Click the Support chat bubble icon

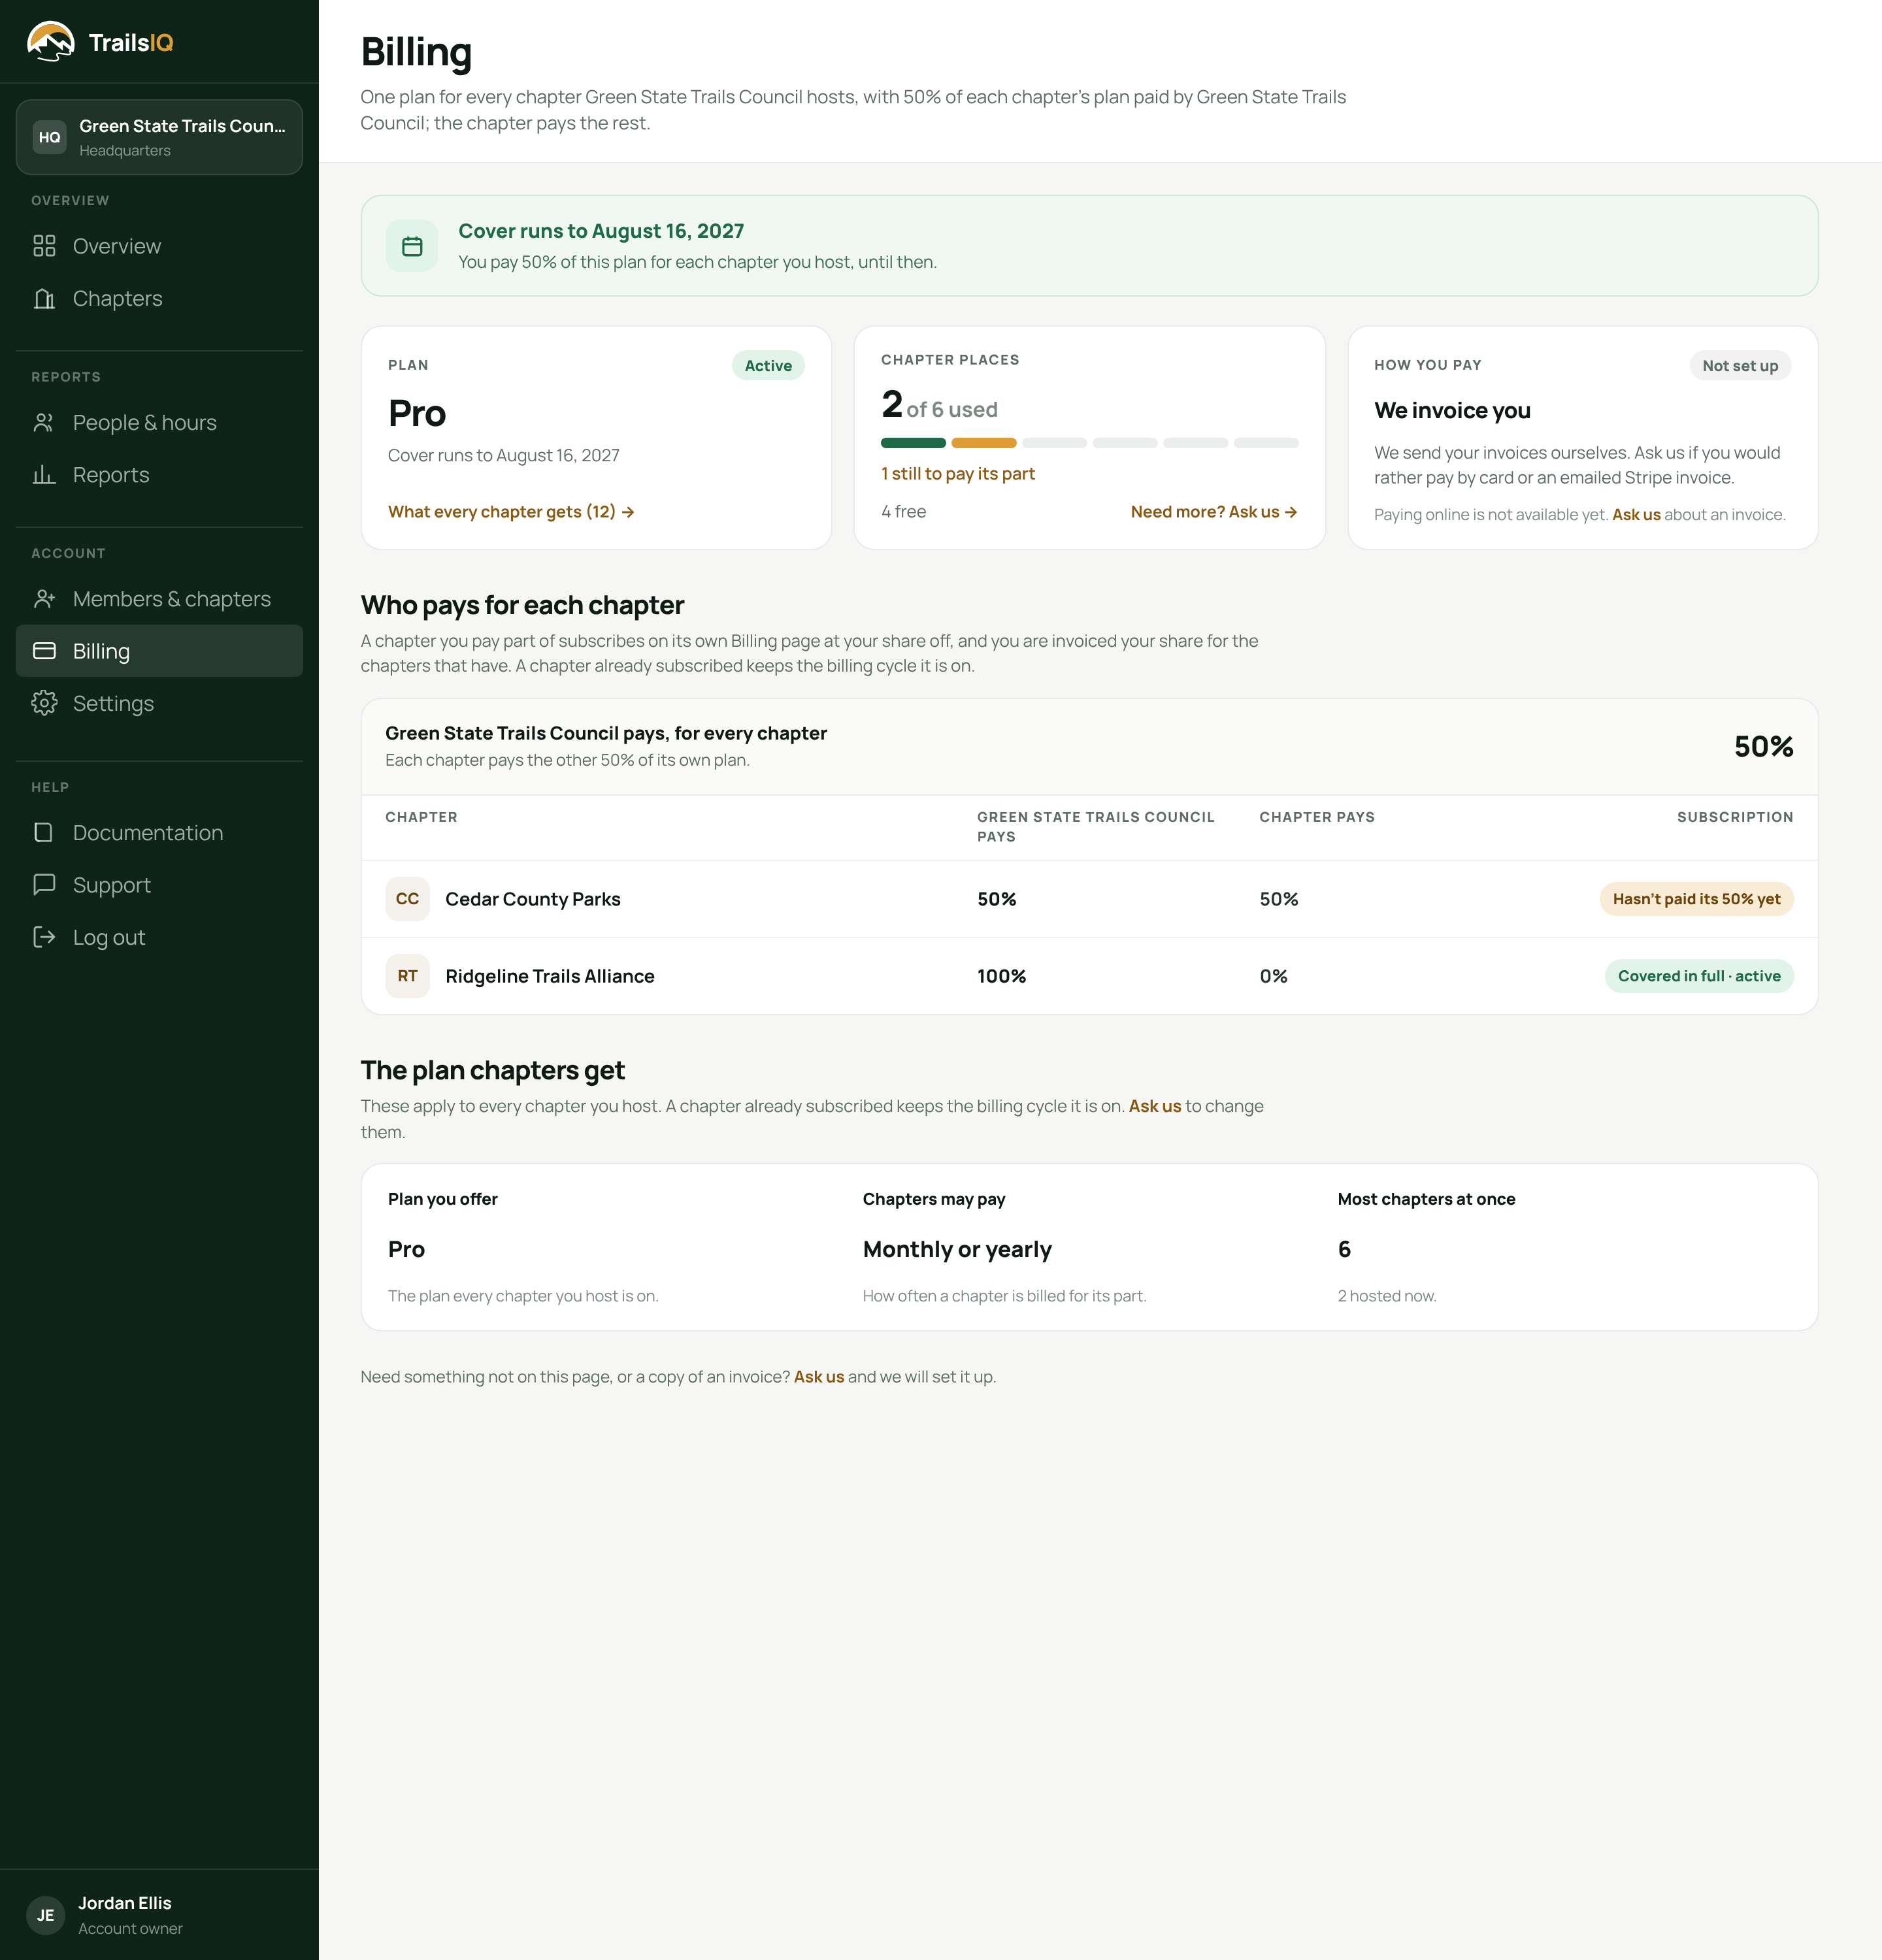[44, 884]
